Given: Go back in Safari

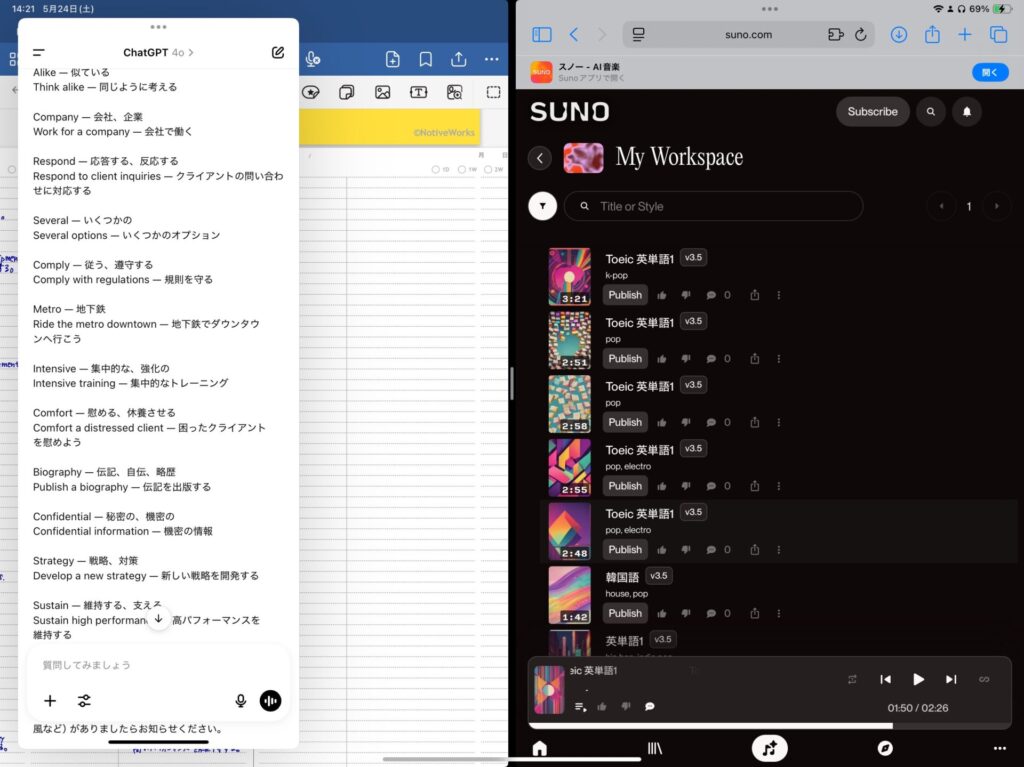Looking at the screenshot, I should [x=573, y=35].
